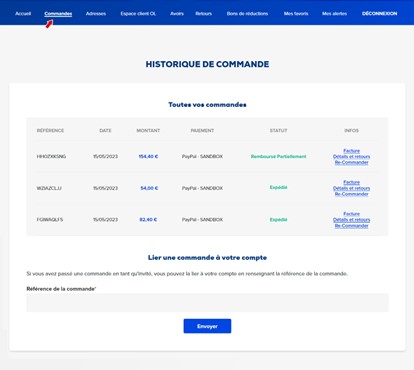Click Re-Commander for the 82,40 € order
Screen dimensions: 414x370
click(x=351, y=226)
